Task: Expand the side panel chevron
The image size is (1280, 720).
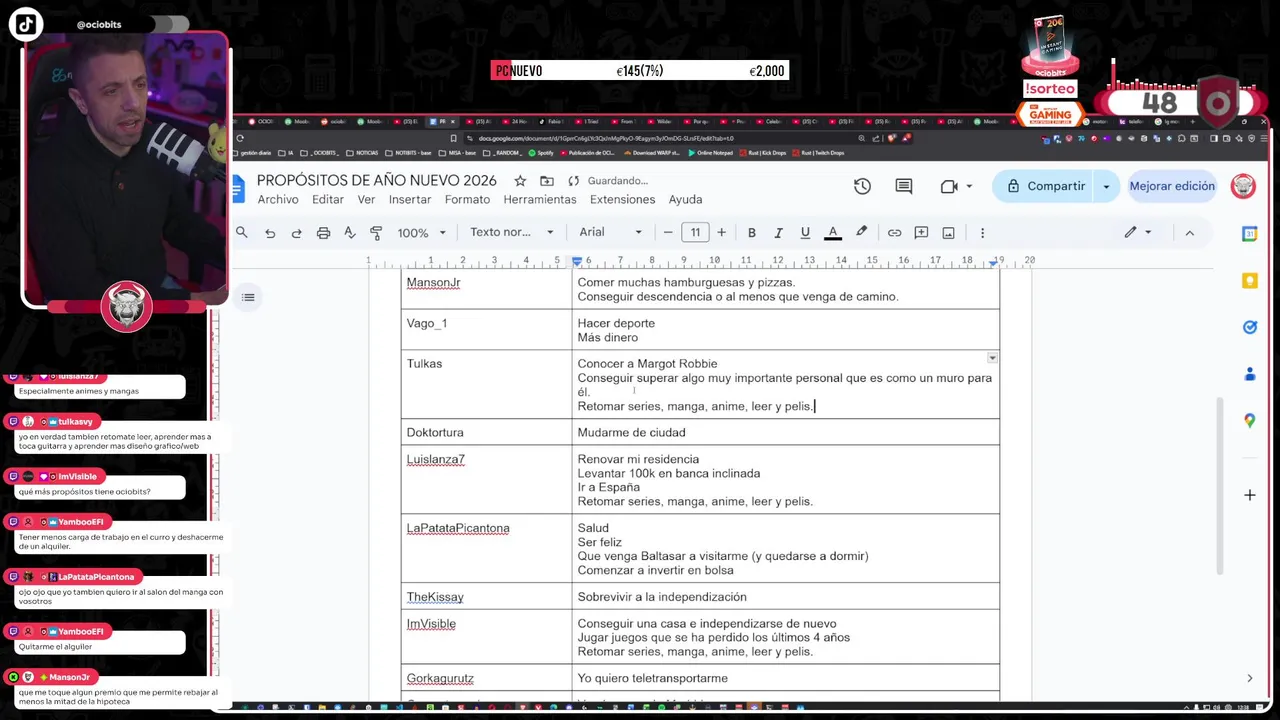Action: [x=1249, y=678]
